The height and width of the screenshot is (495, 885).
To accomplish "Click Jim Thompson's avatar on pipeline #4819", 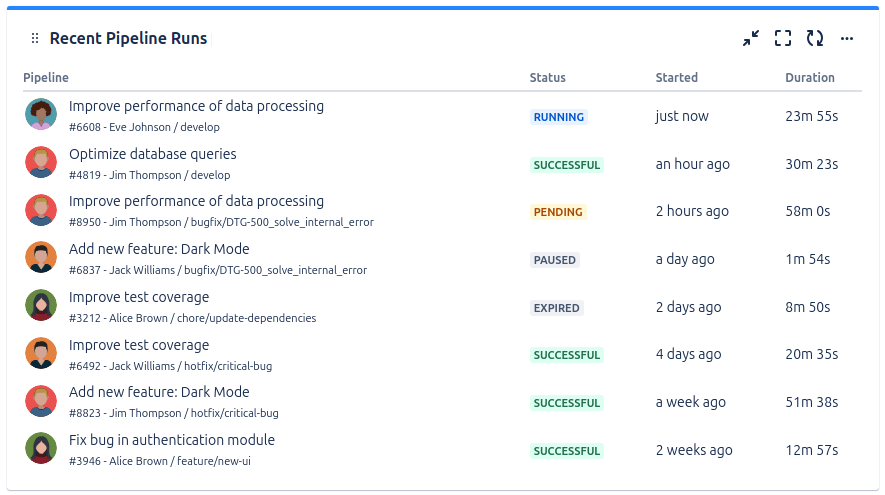I will 41,163.
